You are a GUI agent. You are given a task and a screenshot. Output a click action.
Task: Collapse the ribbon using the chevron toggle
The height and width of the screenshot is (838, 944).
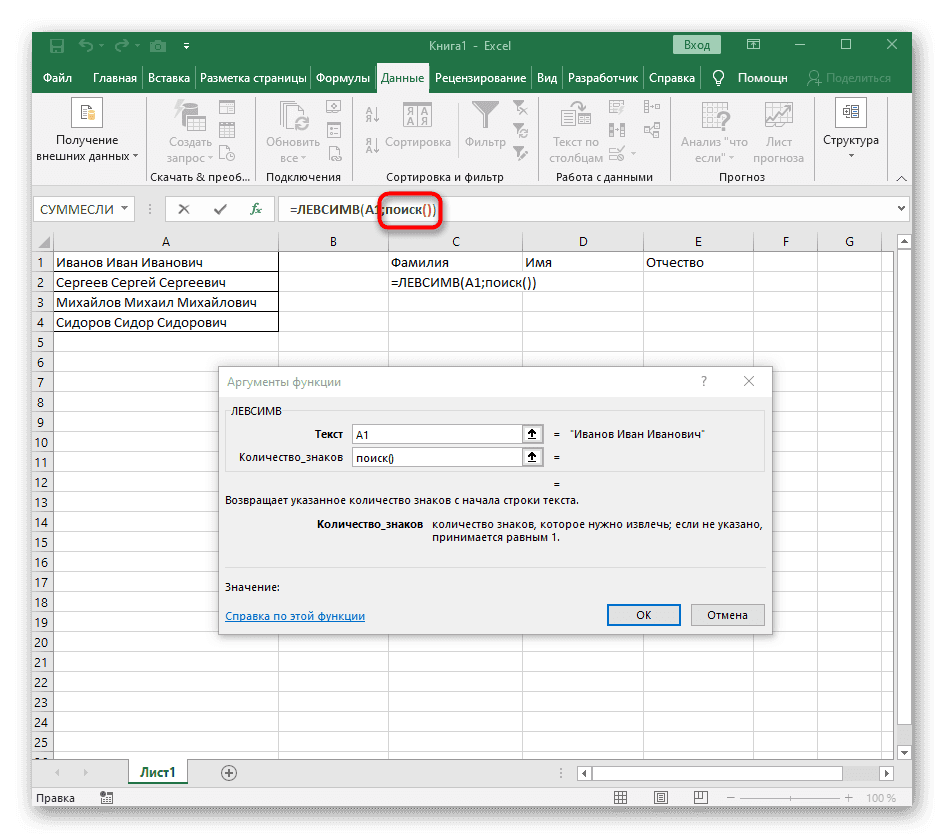click(x=899, y=178)
